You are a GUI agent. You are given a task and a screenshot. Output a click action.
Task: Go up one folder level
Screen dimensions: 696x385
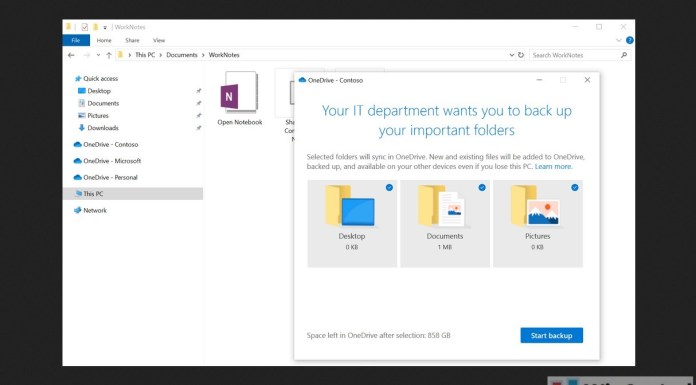[x=109, y=55]
